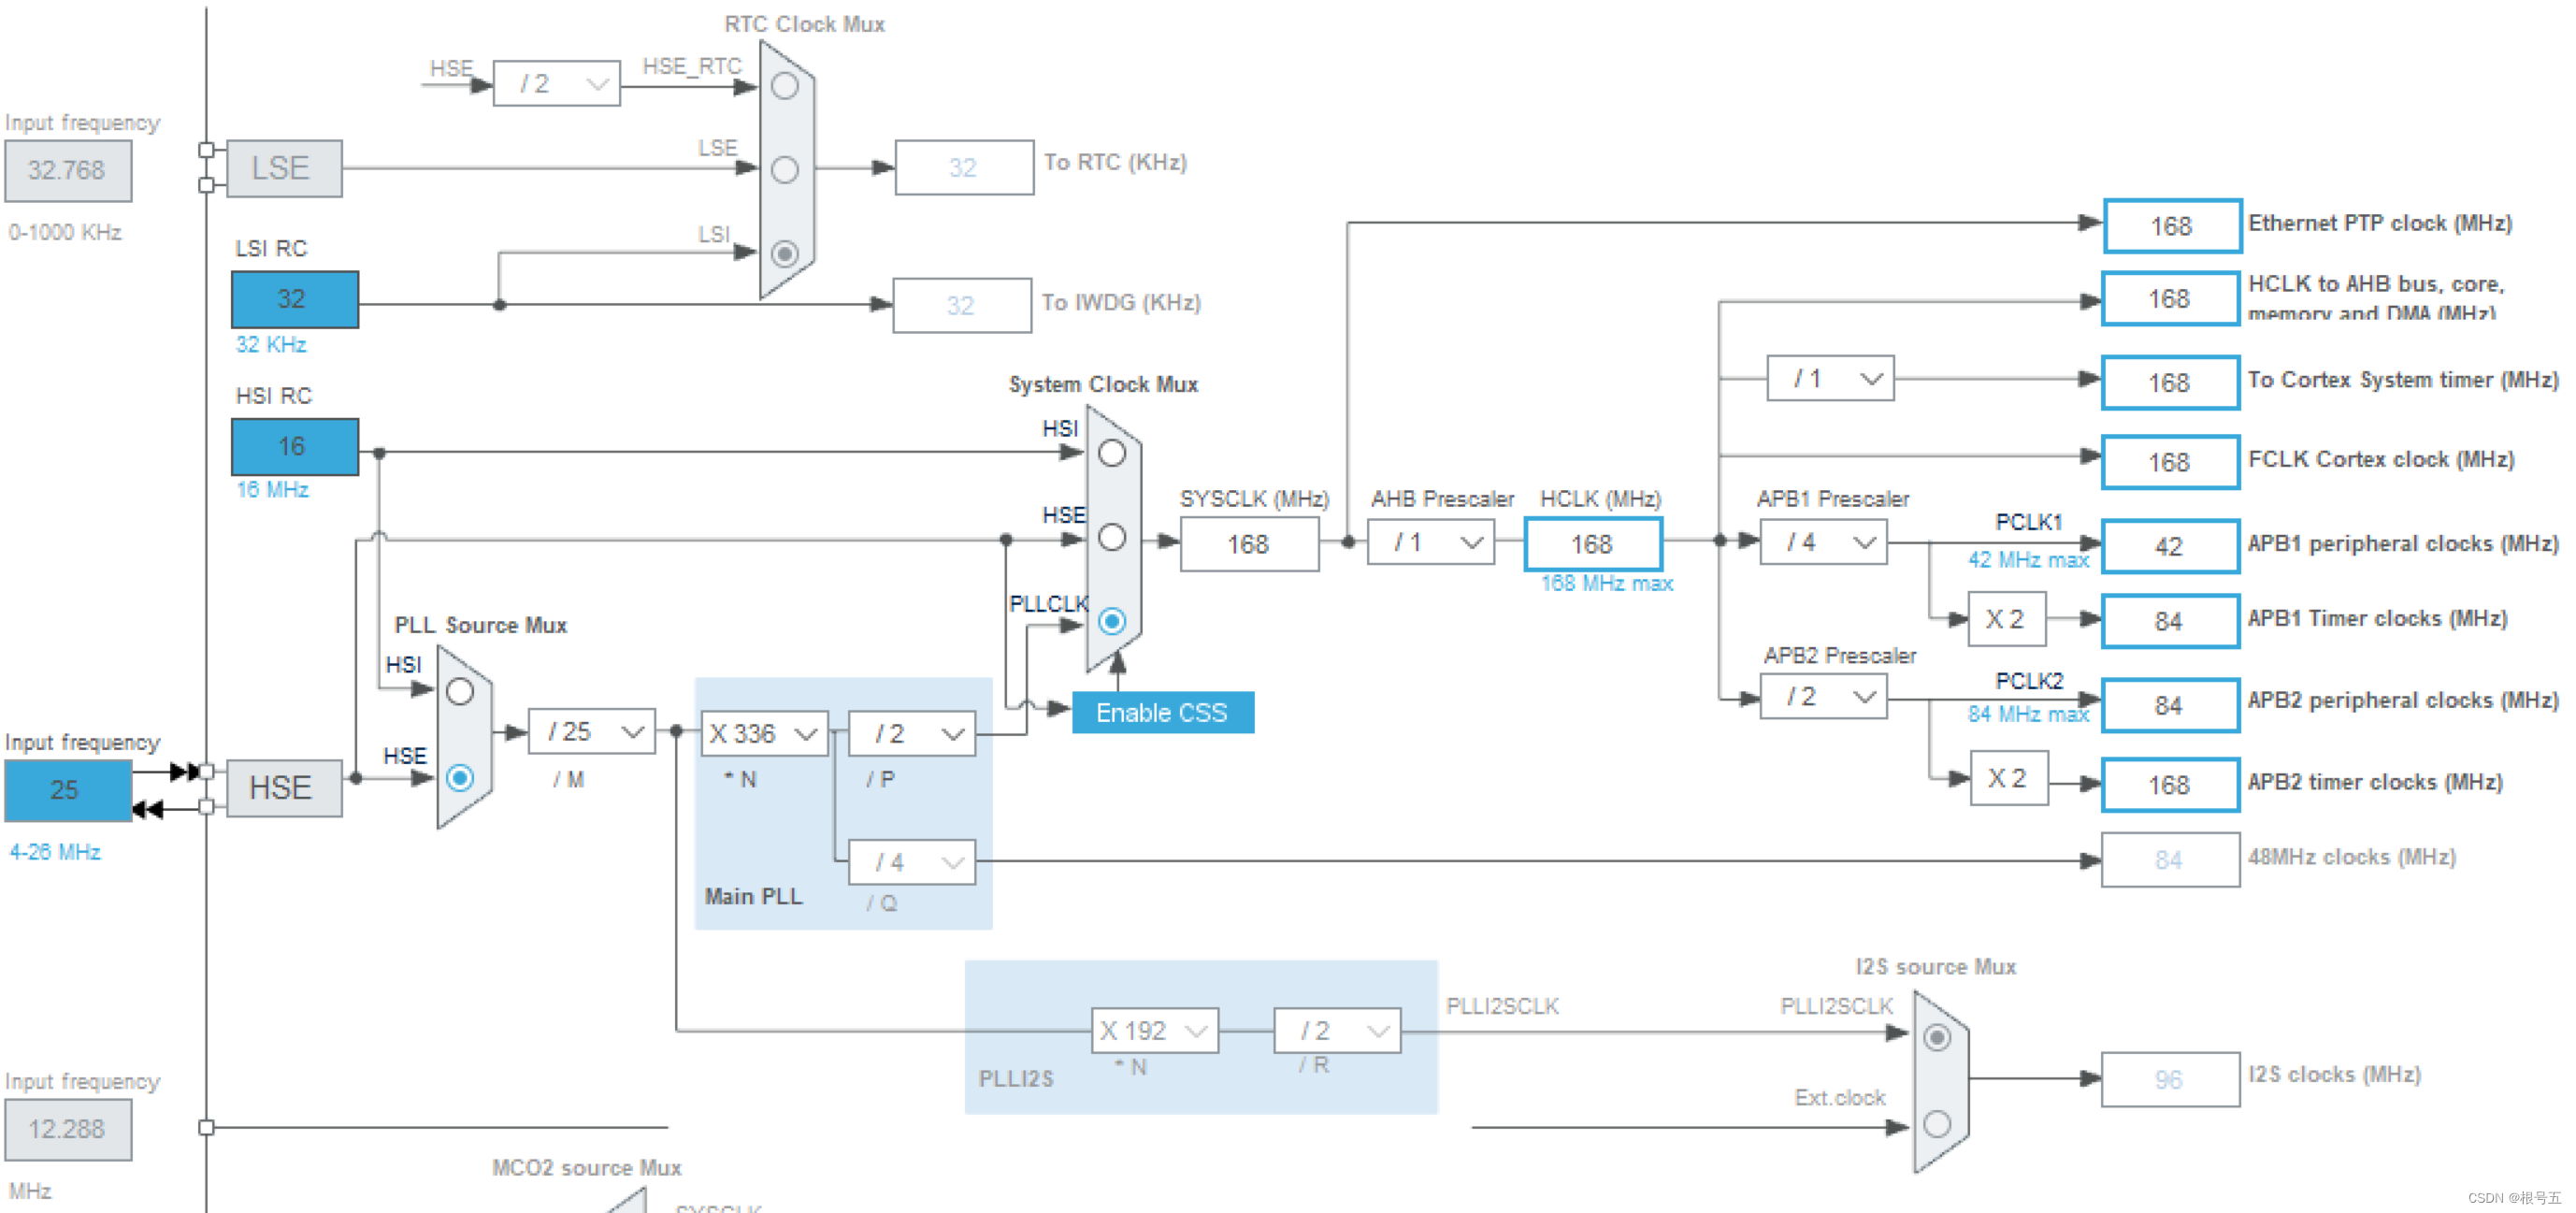Edit the HCLK 168 MHz field

pyautogui.click(x=1592, y=544)
